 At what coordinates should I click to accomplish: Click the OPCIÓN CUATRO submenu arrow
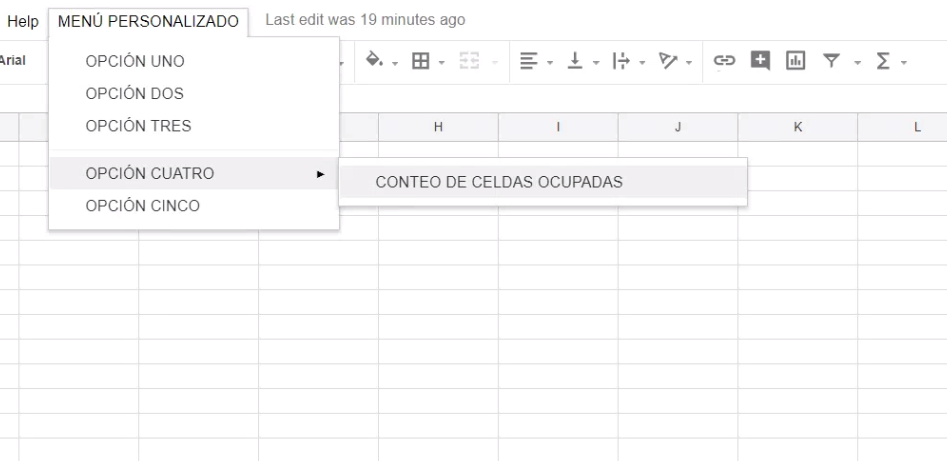point(320,174)
